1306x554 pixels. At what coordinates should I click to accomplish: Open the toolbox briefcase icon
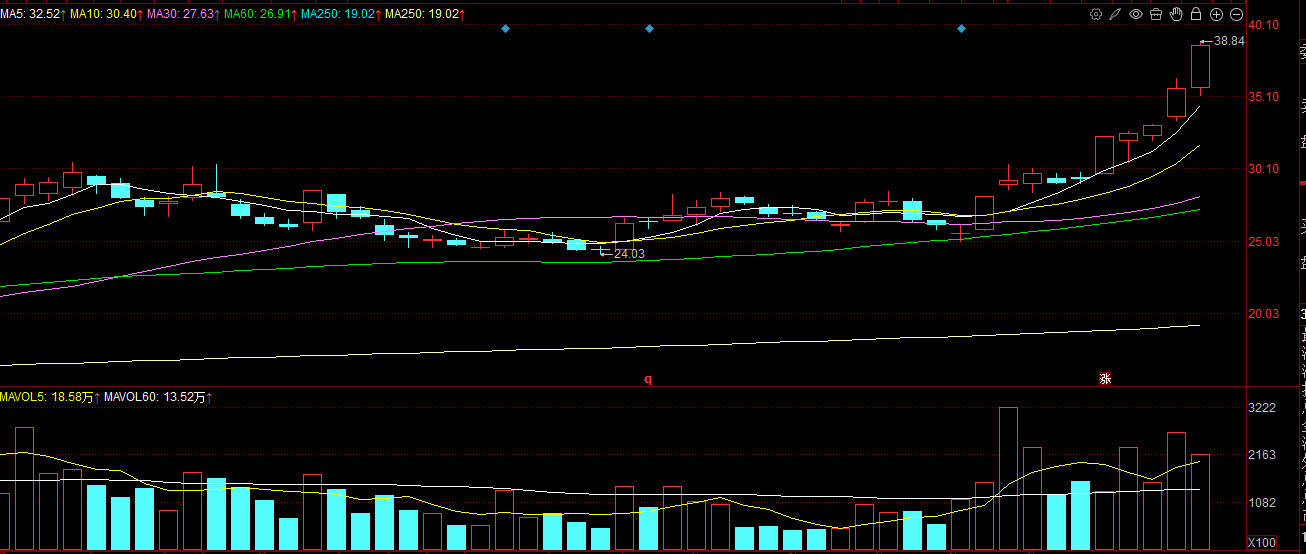[x=1156, y=14]
